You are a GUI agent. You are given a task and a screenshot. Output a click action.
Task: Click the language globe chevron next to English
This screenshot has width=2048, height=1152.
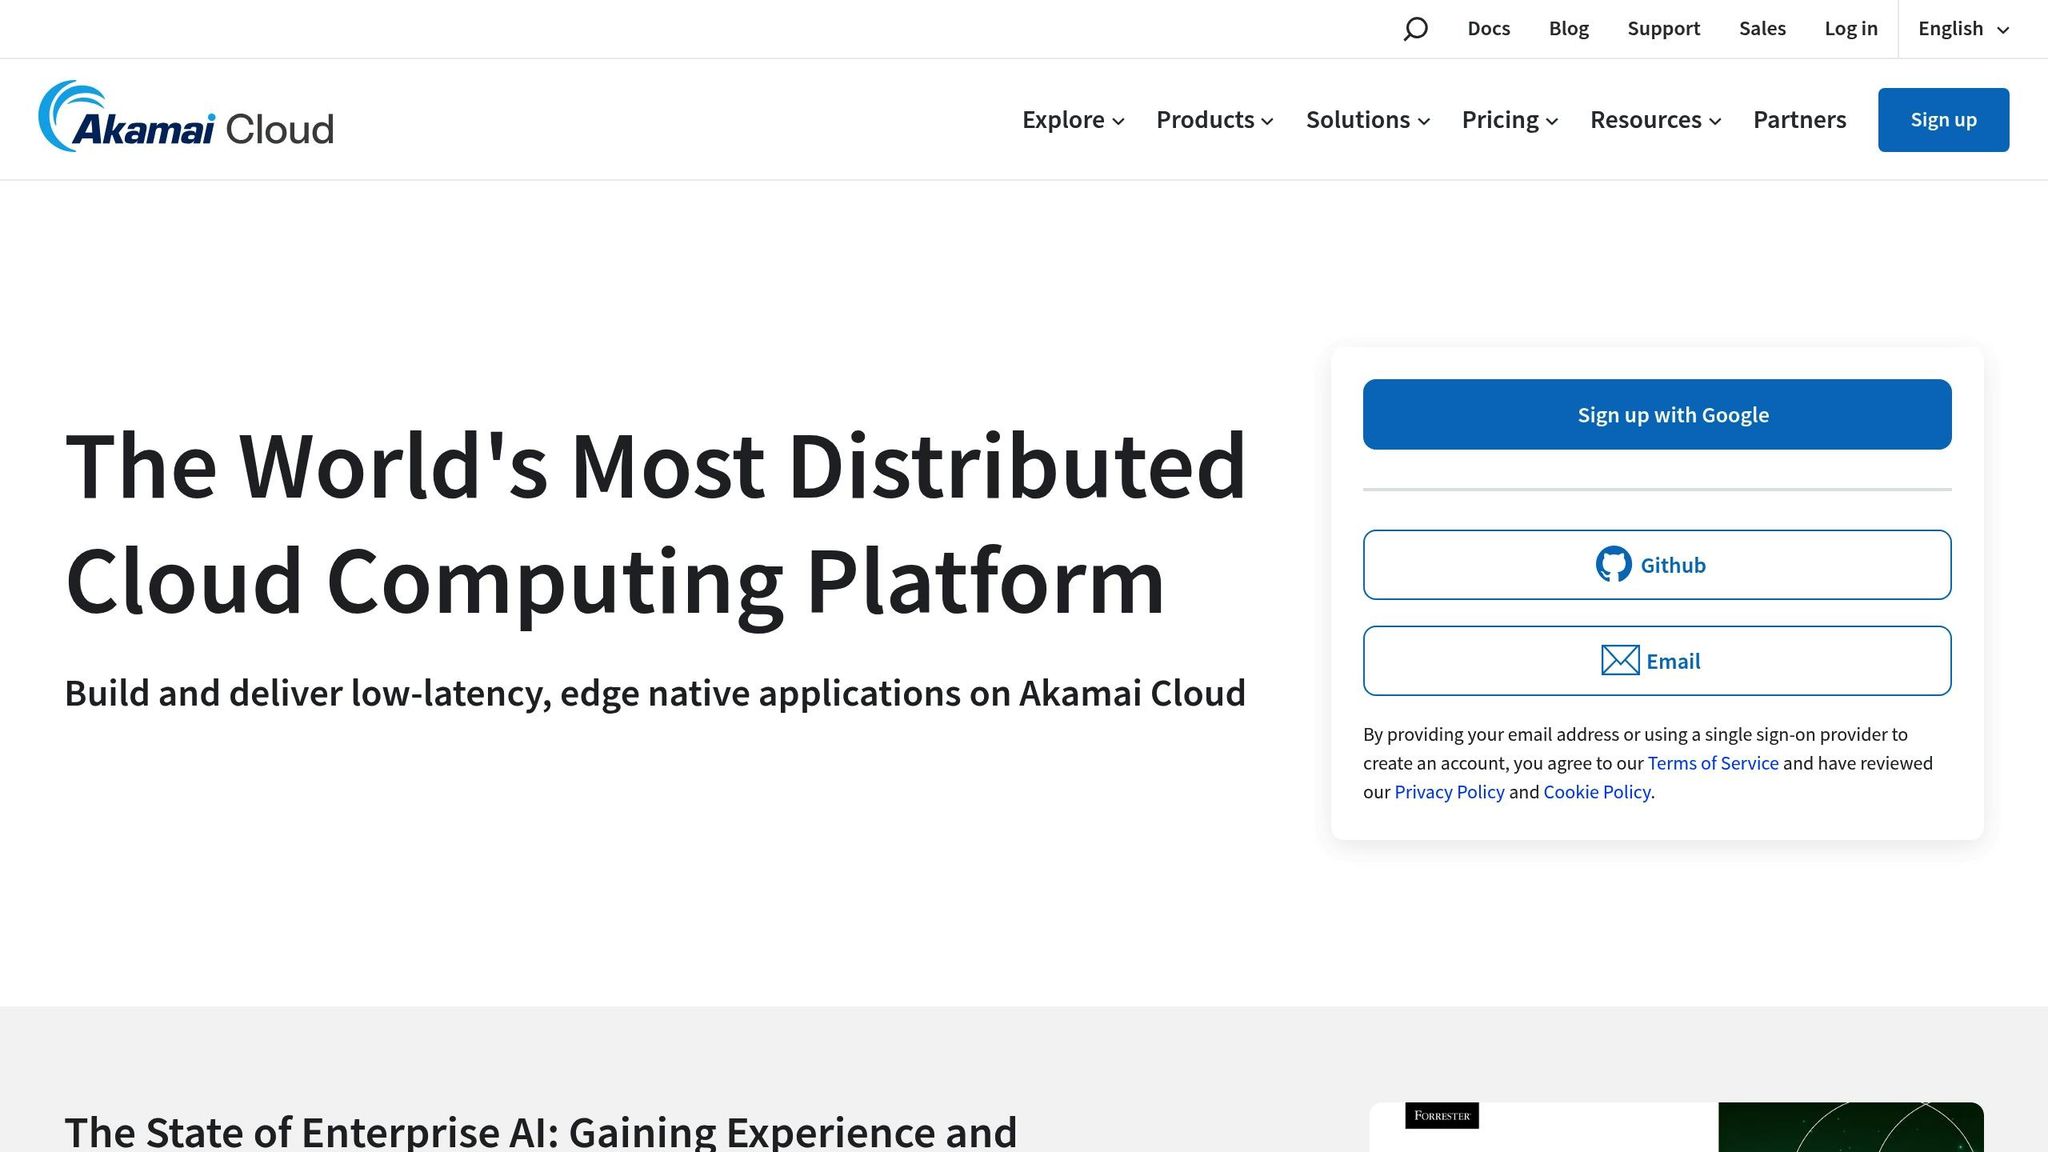(2001, 30)
